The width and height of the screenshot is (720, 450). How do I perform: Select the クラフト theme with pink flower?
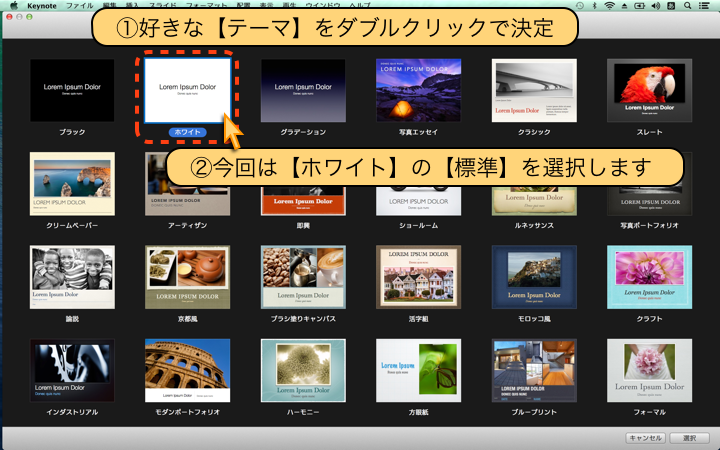coord(649,277)
